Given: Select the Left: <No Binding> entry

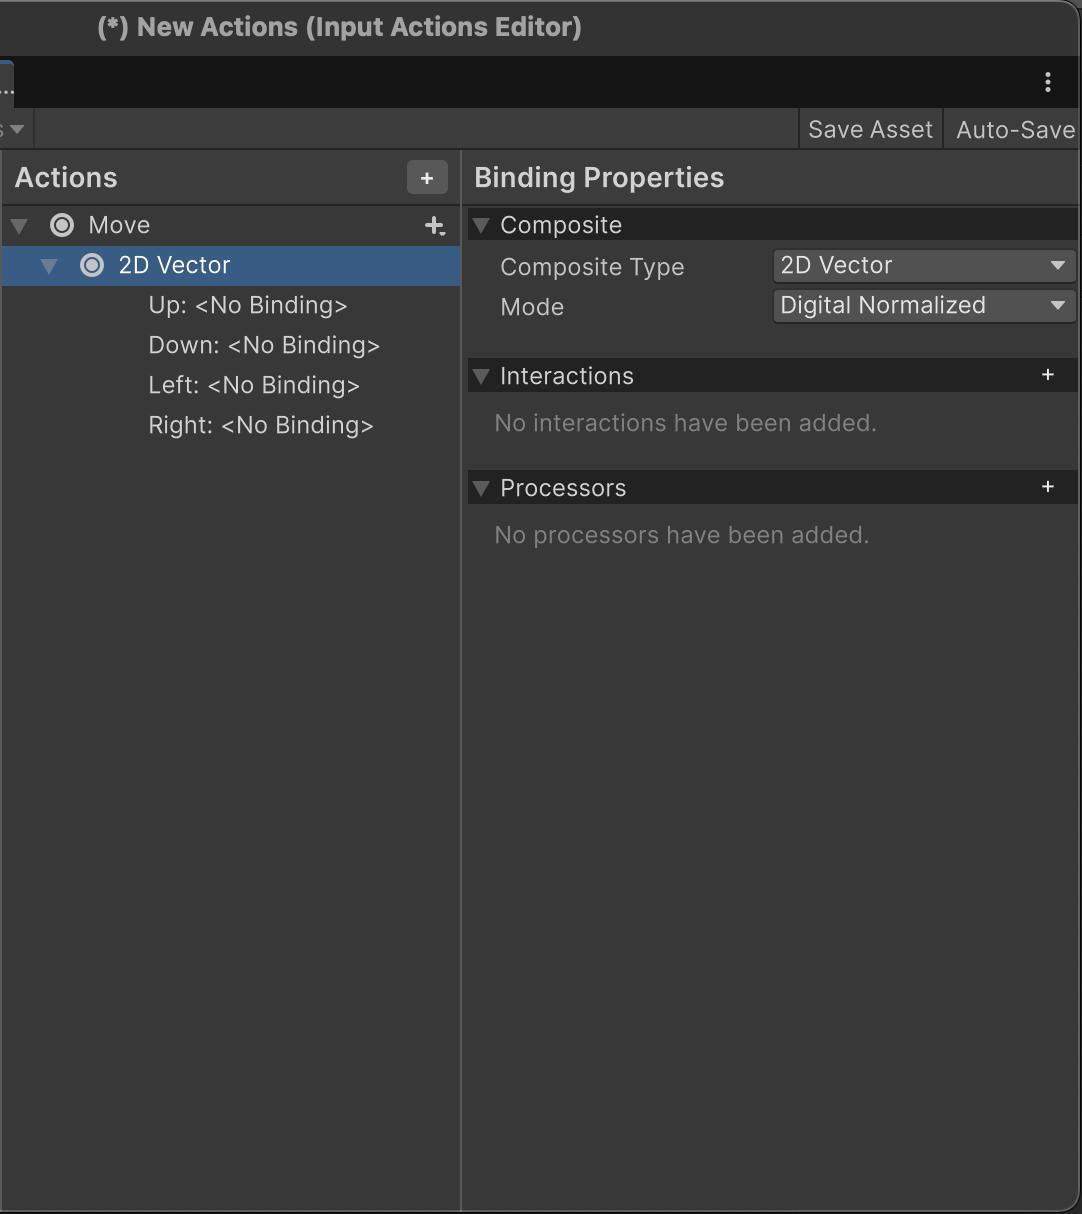Looking at the screenshot, I should tap(253, 386).
